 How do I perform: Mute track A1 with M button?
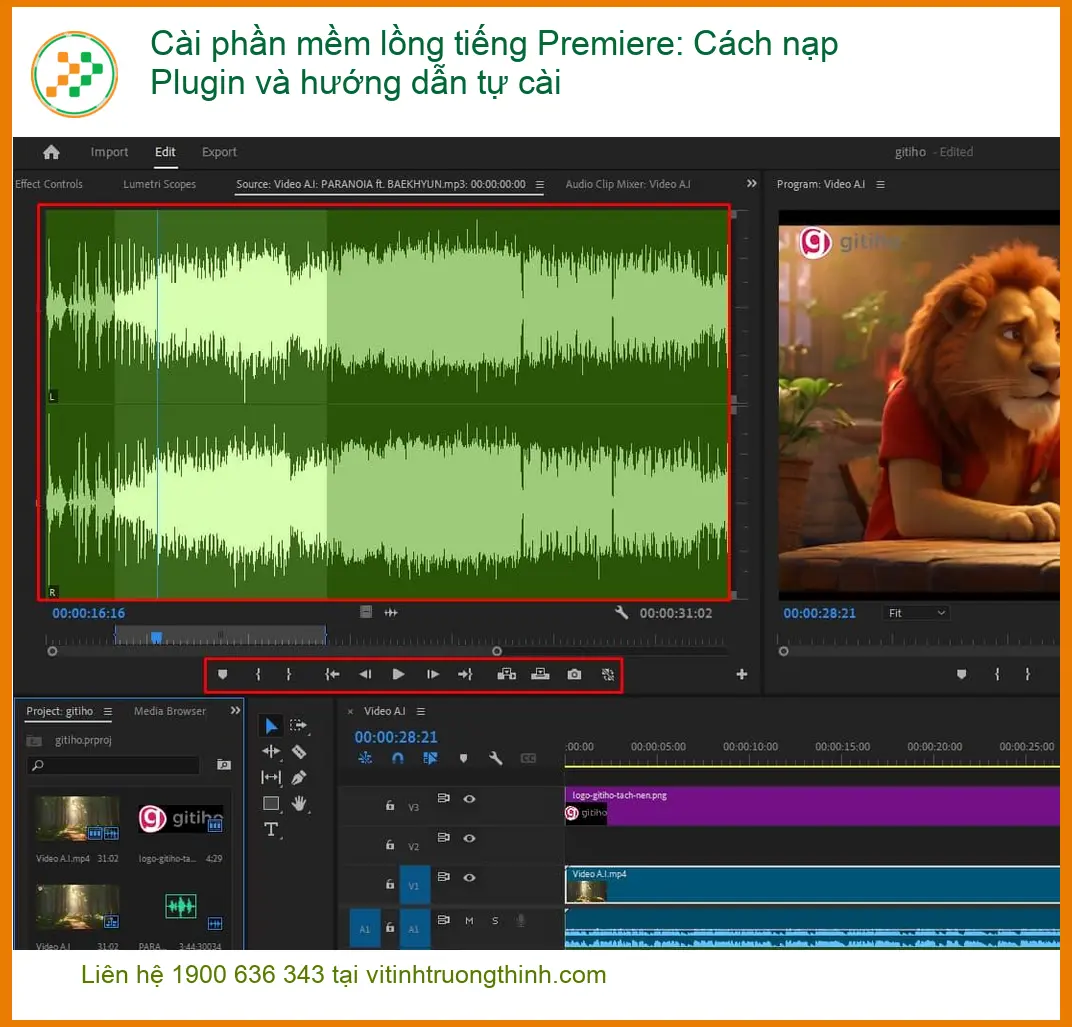click(469, 921)
